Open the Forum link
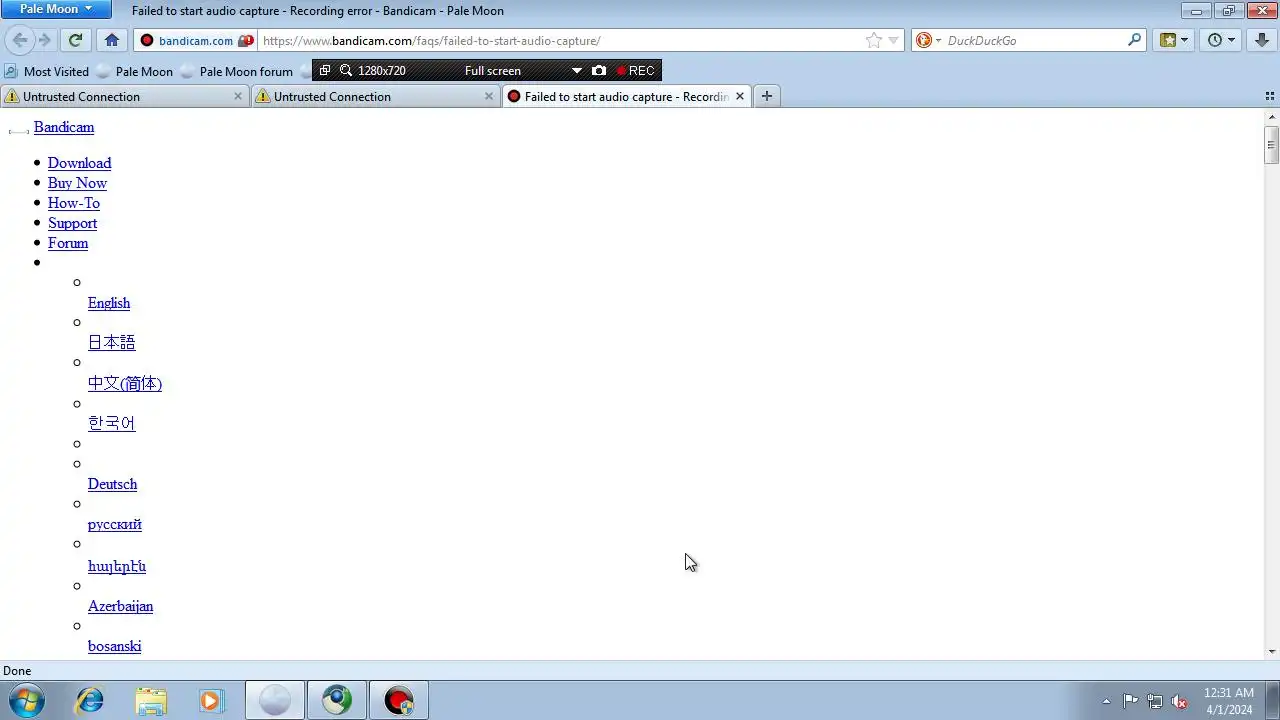Image resolution: width=1280 pixels, height=720 pixels. click(68, 243)
